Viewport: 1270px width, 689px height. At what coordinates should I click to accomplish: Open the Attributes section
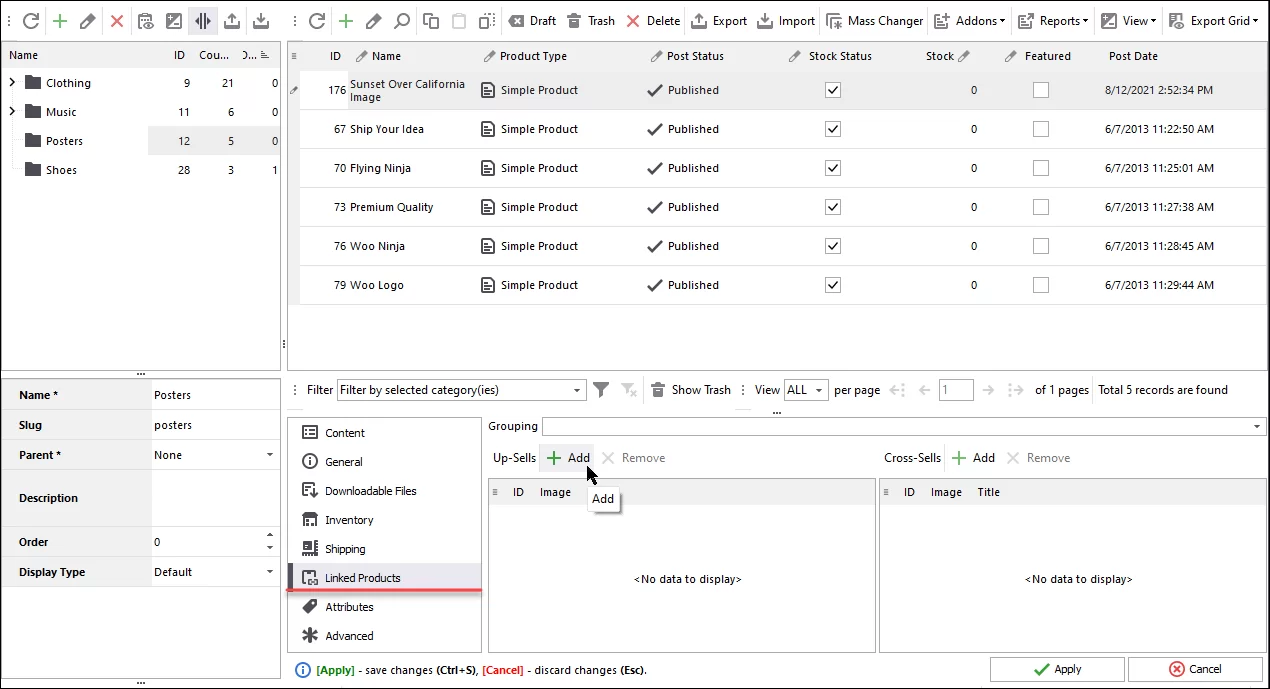point(347,606)
